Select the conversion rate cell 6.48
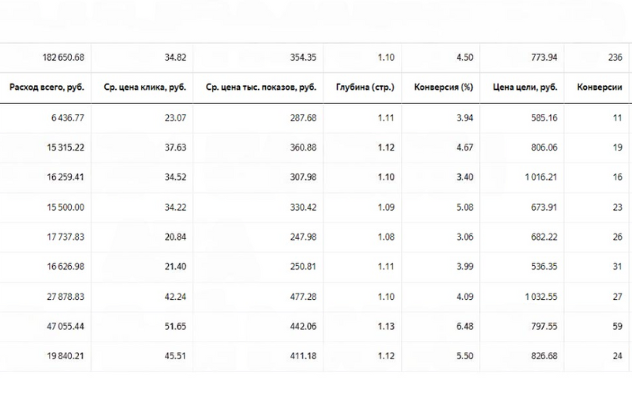 [462, 326]
